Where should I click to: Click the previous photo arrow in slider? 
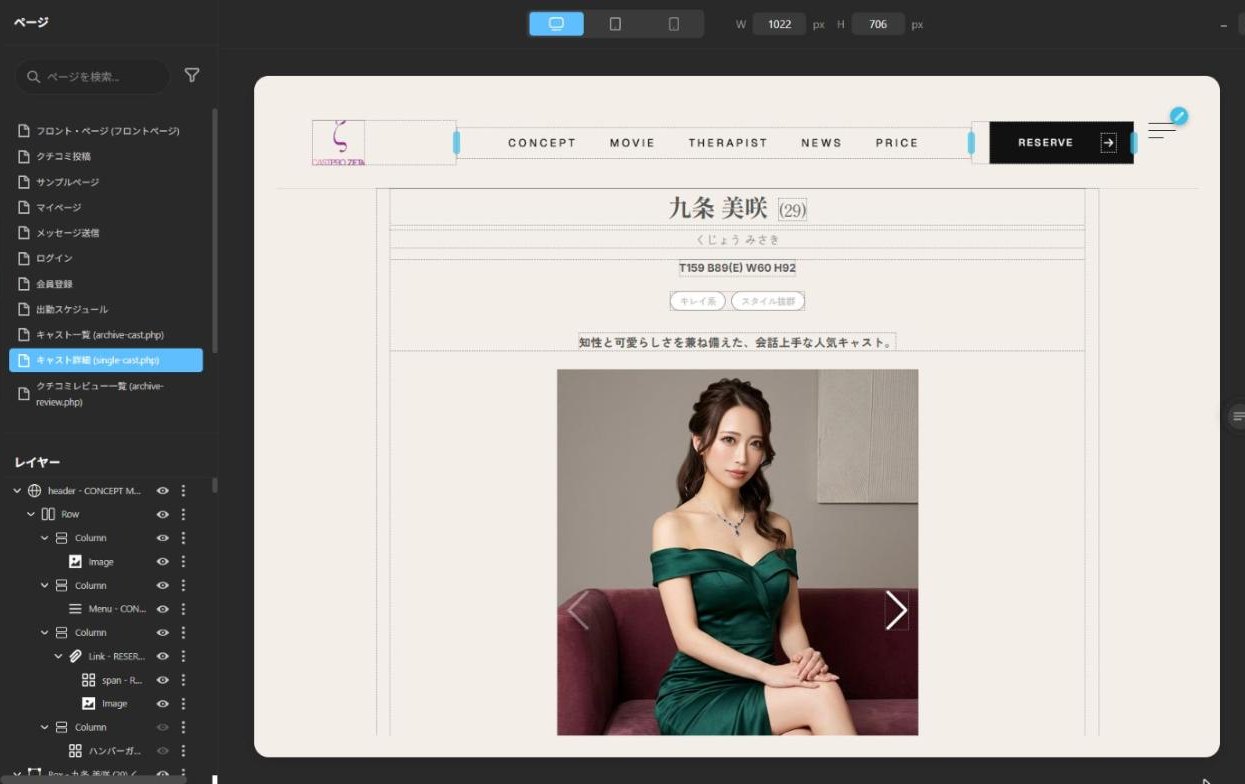(578, 610)
